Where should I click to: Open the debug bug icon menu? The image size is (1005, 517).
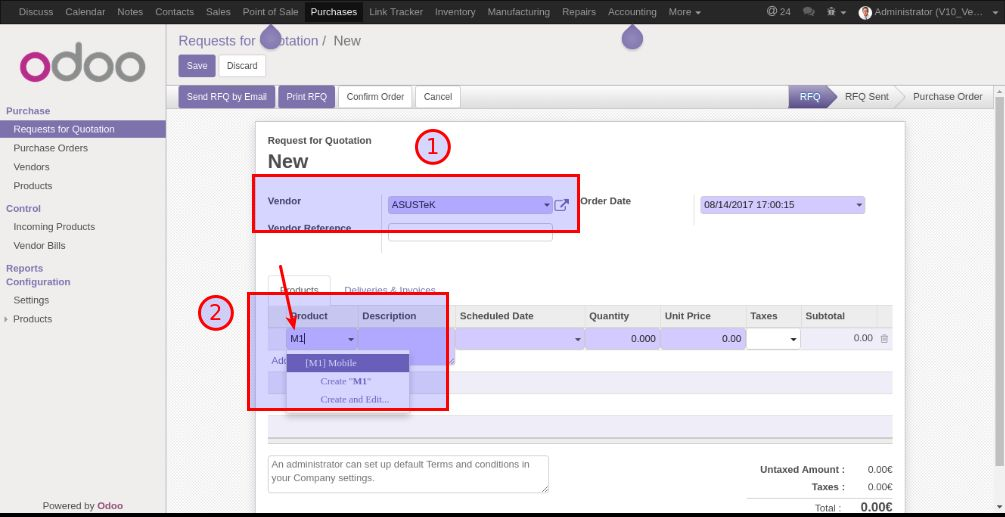tap(835, 12)
